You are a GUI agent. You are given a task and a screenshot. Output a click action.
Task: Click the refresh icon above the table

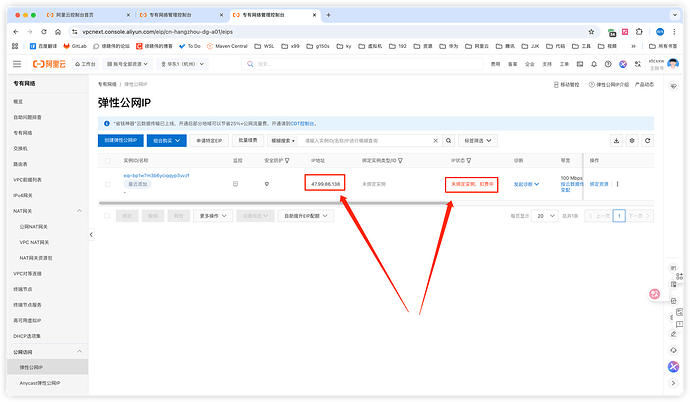pos(647,141)
